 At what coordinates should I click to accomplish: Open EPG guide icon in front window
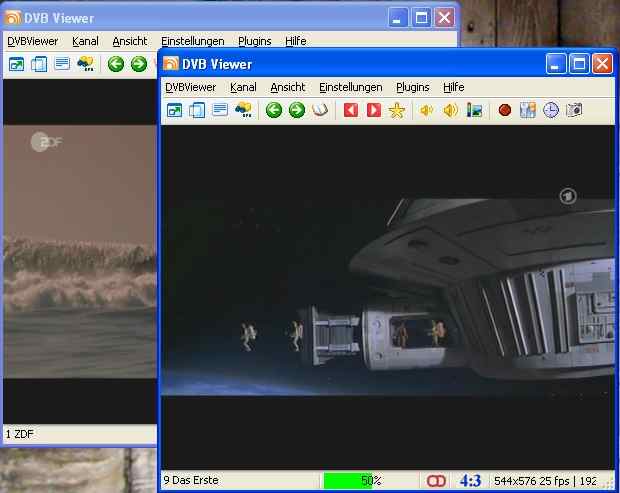[x=243, y=110]
